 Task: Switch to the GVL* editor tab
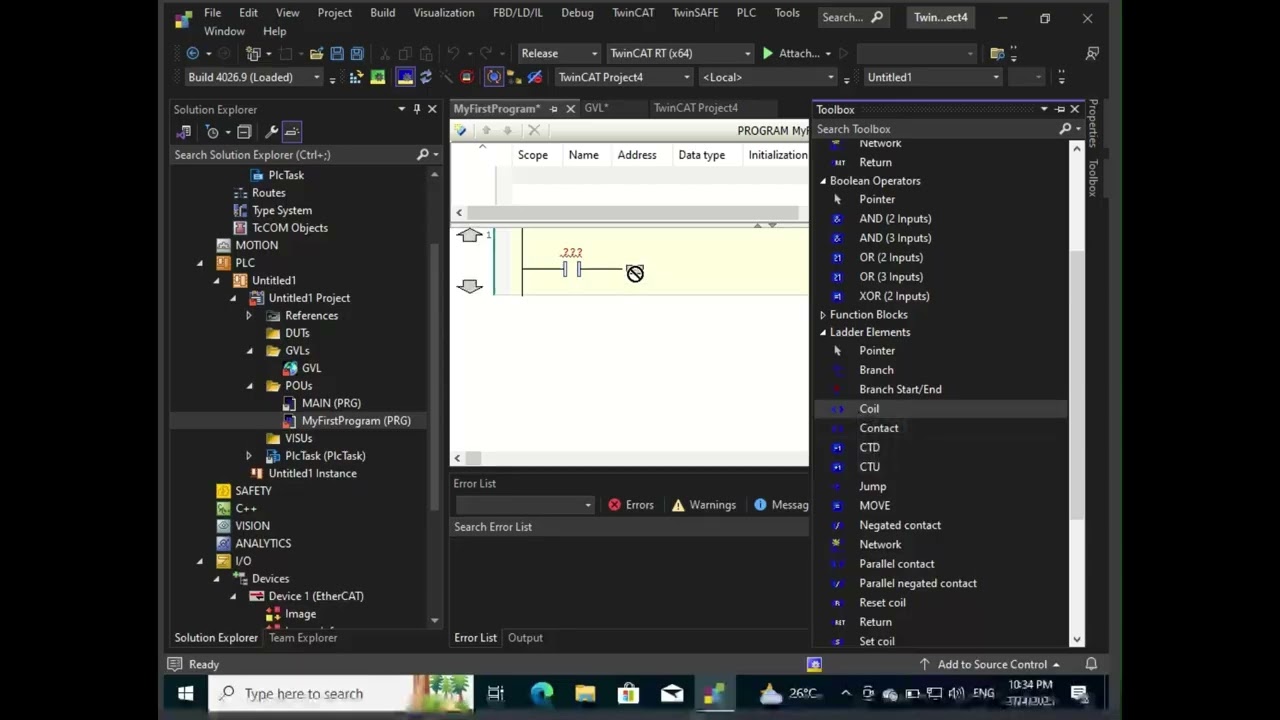596,108
